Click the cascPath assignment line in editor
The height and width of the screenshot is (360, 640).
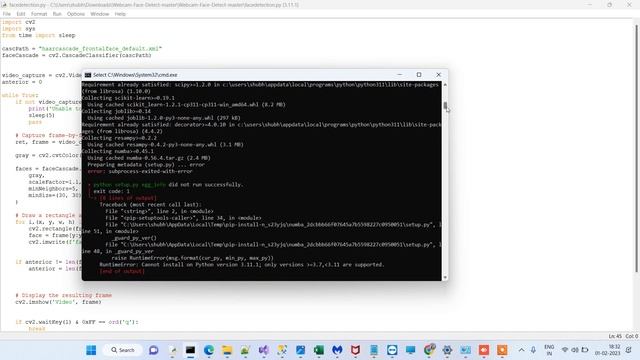pyautogui.click(x=82, y=49)
